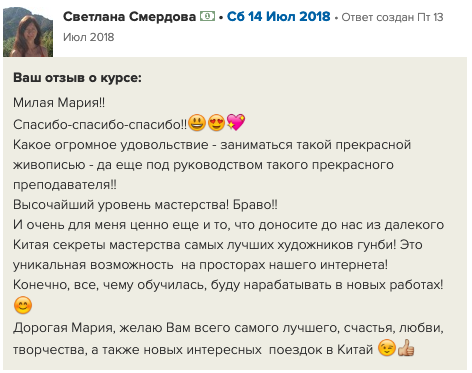Click the text Июл 2018 under the name
The width and height of the screenshot is (472, 373).
point(89,37)
